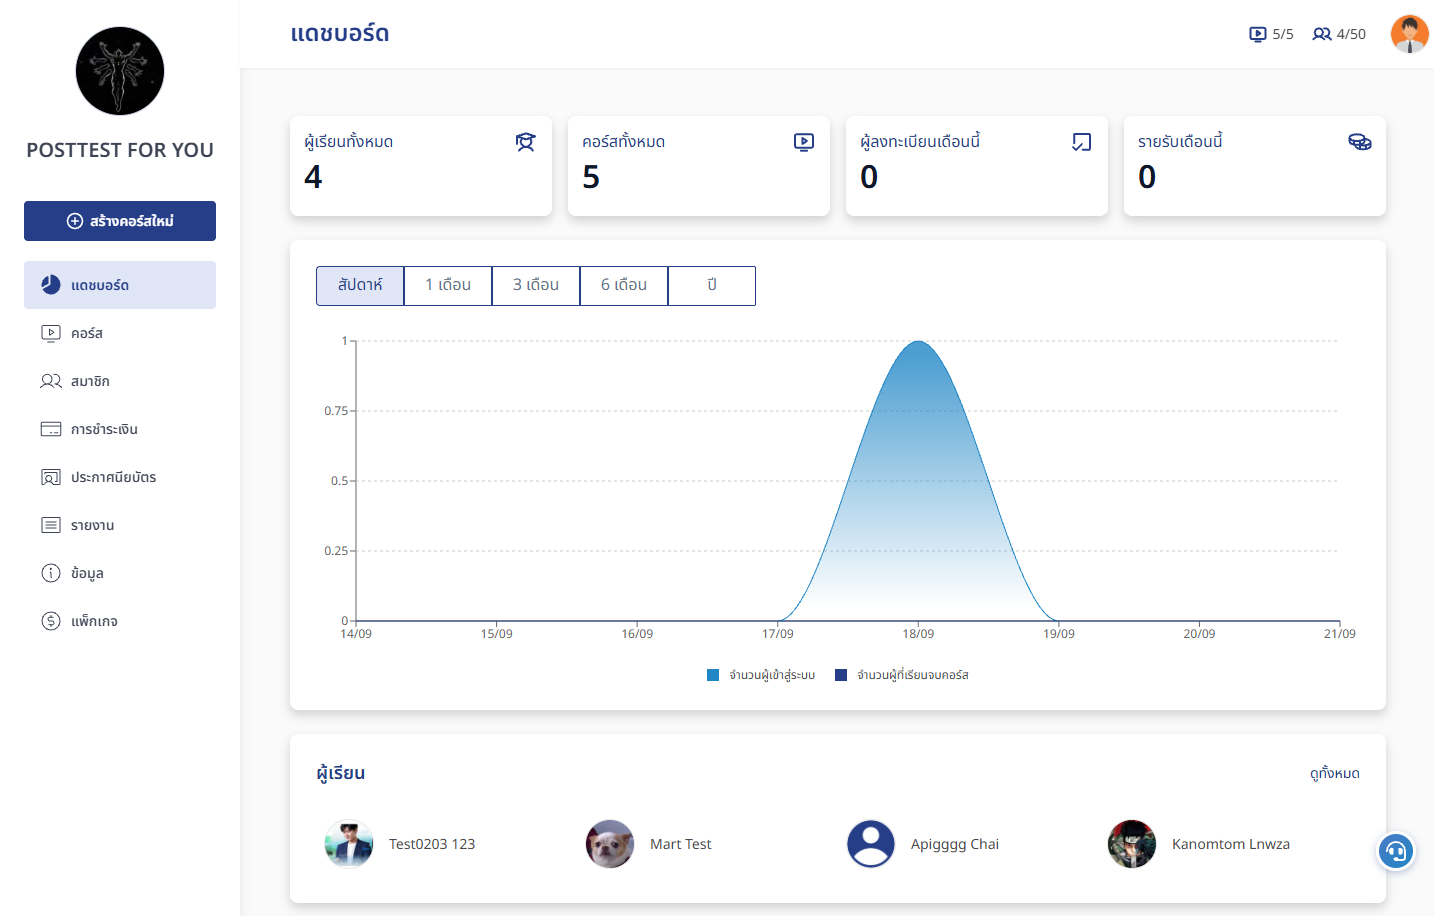This screenshot has height=916, width=1434.
Task: Open ข้อมูล in the sidebar
Action: tap(120, 573)
